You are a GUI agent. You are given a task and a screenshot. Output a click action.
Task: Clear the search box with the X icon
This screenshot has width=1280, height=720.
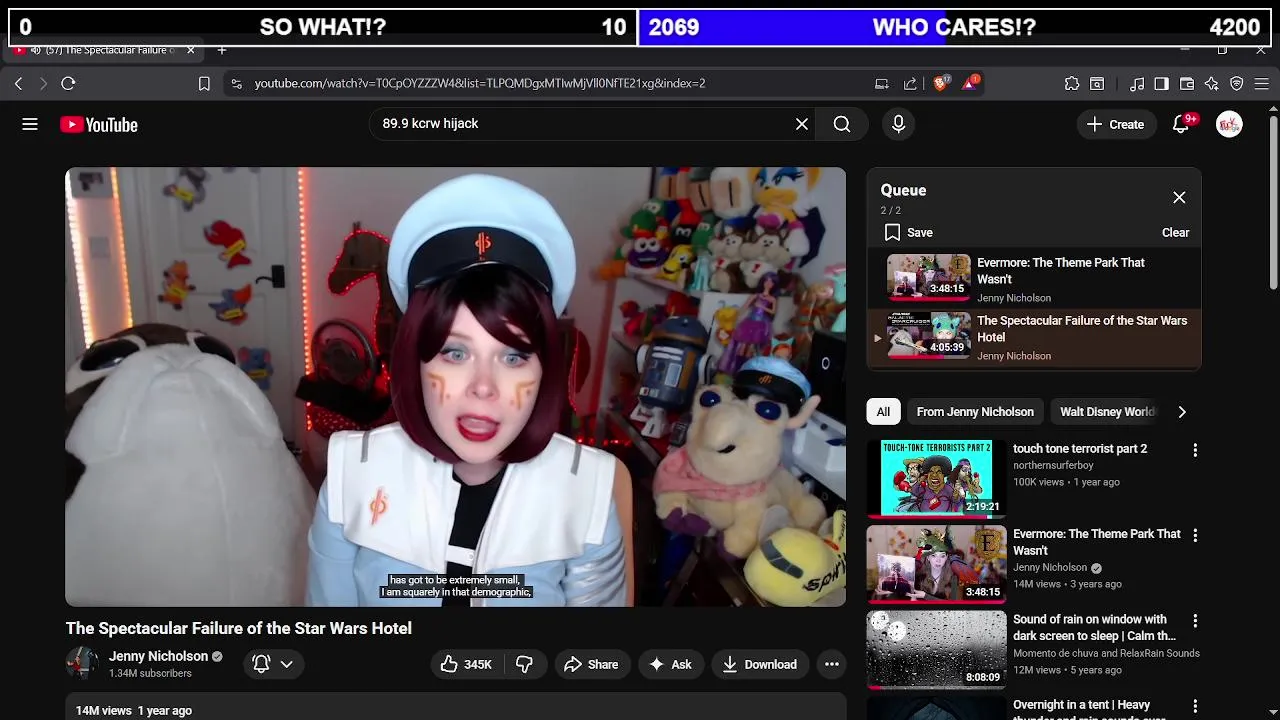pos(801,124)
